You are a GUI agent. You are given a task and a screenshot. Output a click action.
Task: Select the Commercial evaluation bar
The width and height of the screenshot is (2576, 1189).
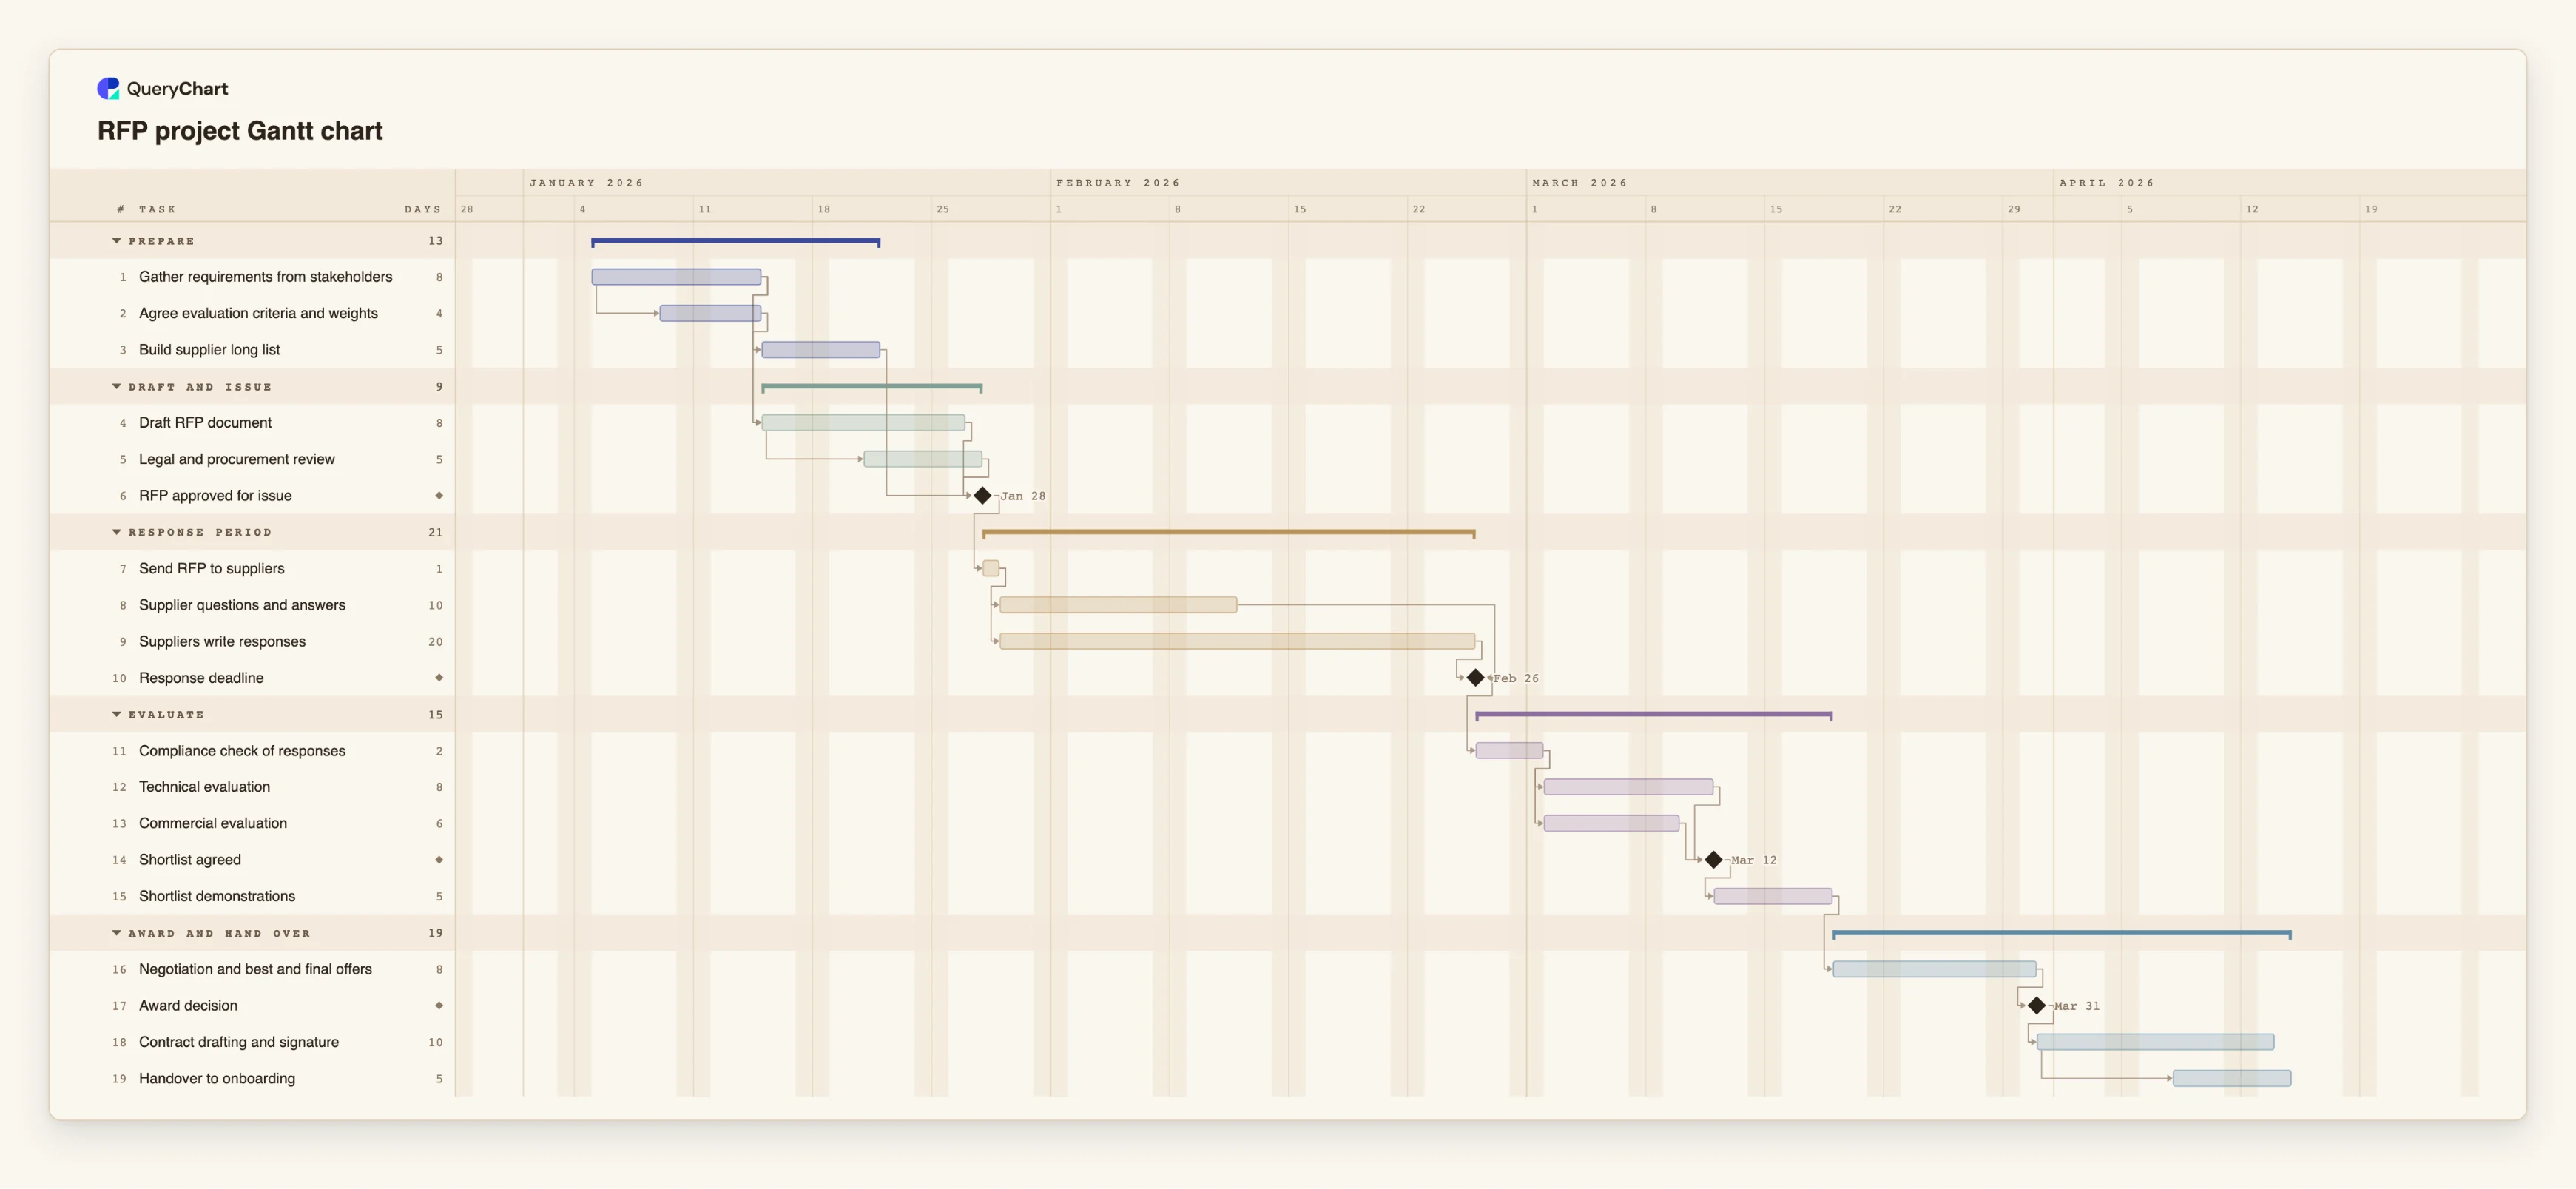coord(1611,823)
